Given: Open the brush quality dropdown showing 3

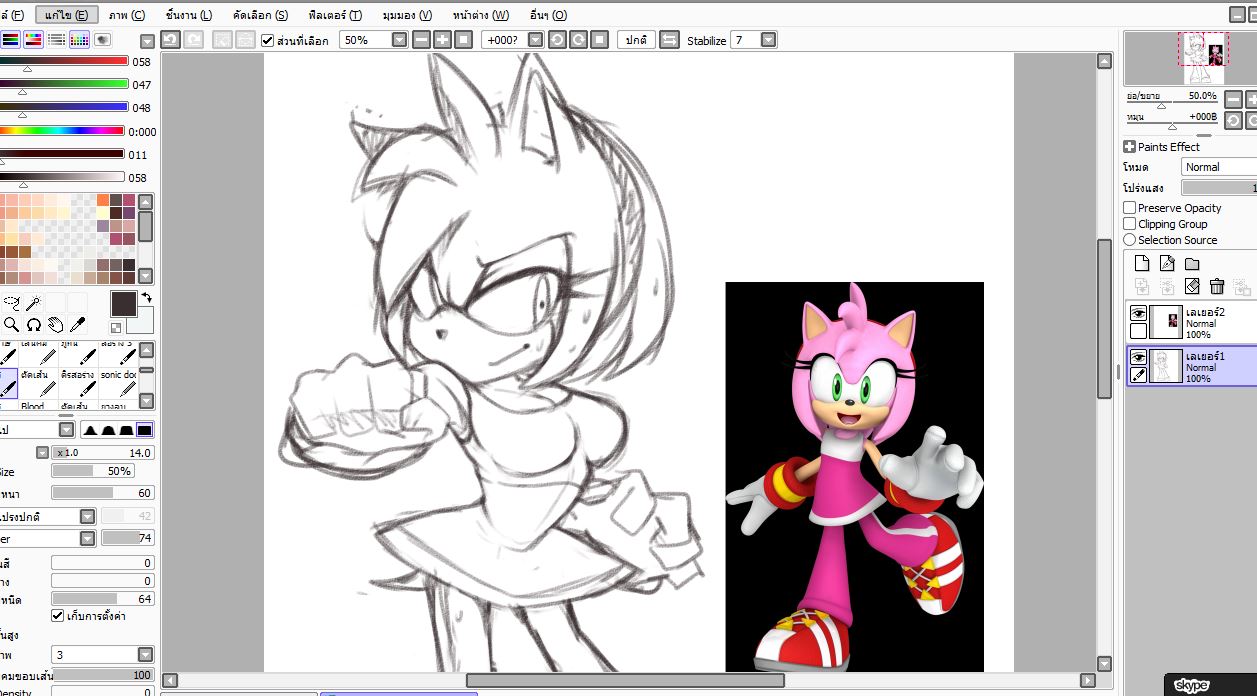Looking at the screenshot, I should pos(145,654).
